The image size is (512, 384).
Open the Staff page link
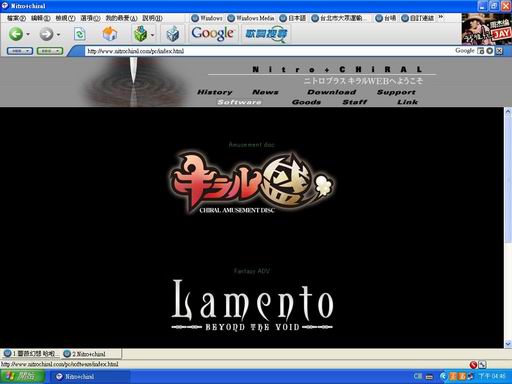(355, 102)
